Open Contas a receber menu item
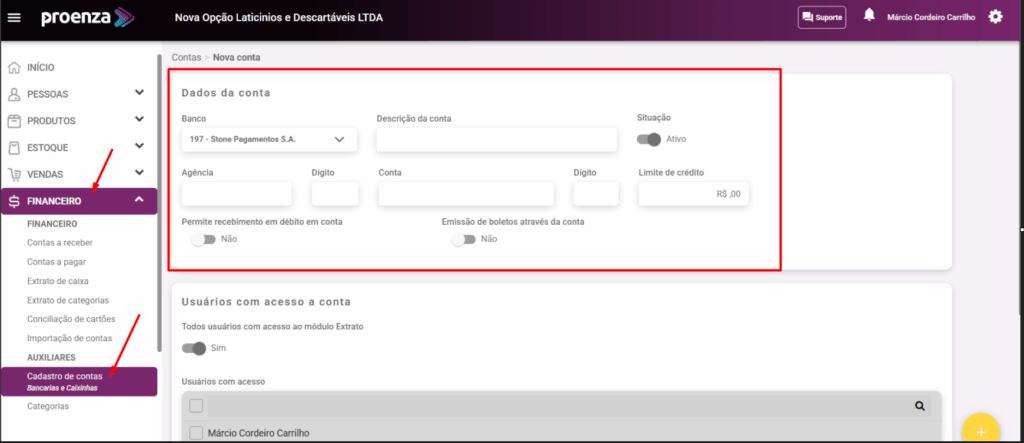Image resolution: width=1024 pixels, height=443 pixels. [x=60, y=243]
